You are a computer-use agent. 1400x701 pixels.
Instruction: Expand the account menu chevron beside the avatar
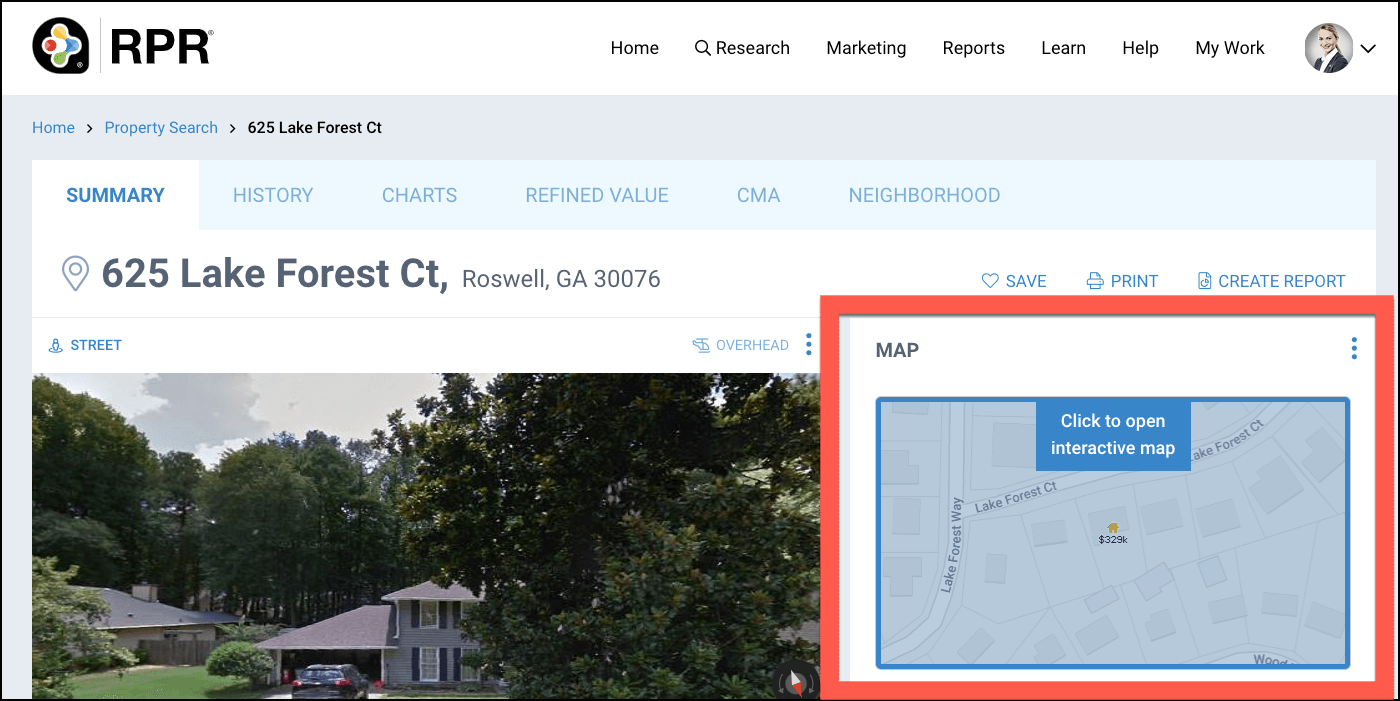(x=1369, y=49)
